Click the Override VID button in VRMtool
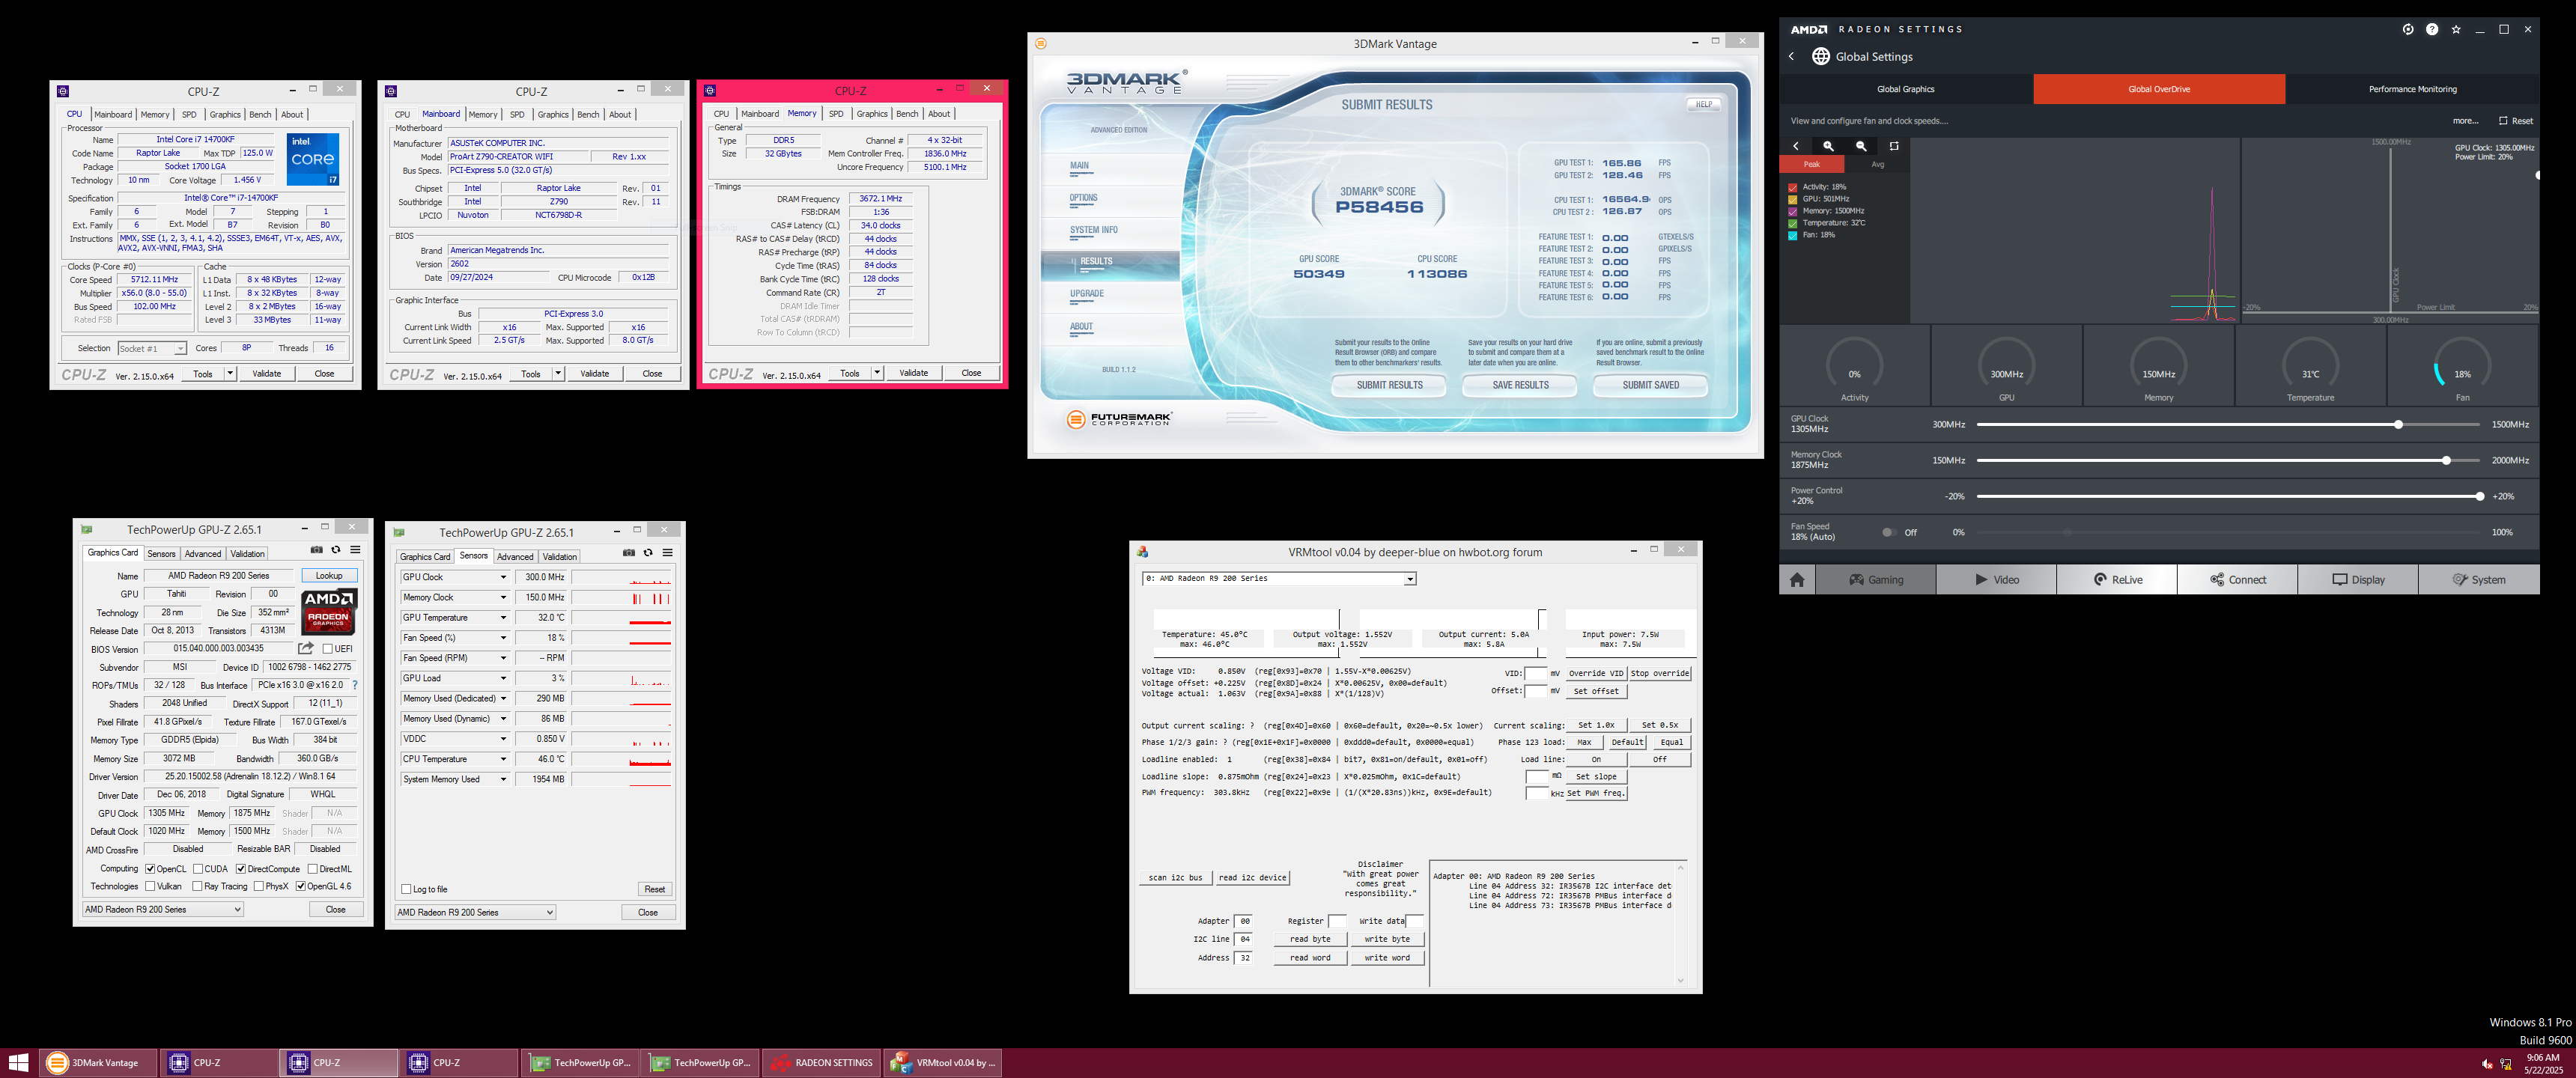The height and width of the screenshot is (1078, 2576). point(1595,673)
